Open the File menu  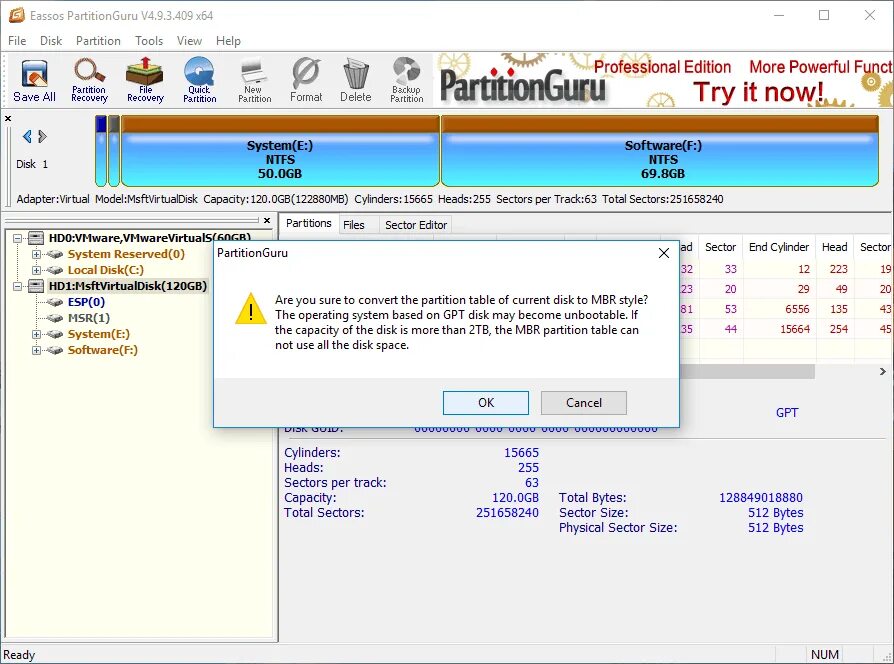17,41
